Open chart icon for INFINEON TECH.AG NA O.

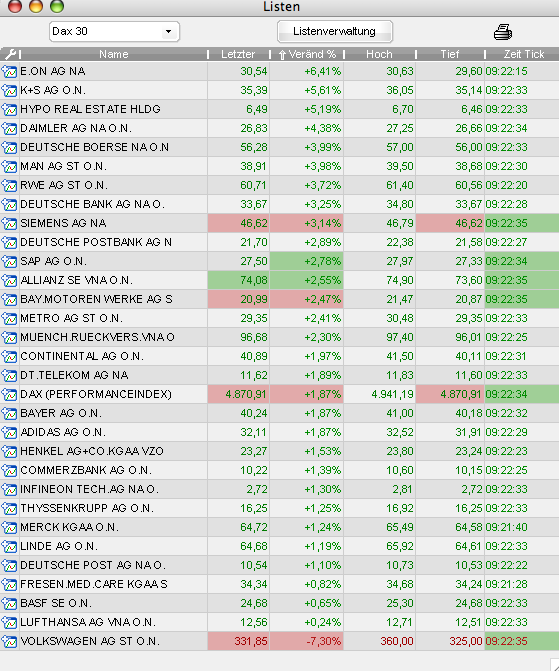(9, 489)
